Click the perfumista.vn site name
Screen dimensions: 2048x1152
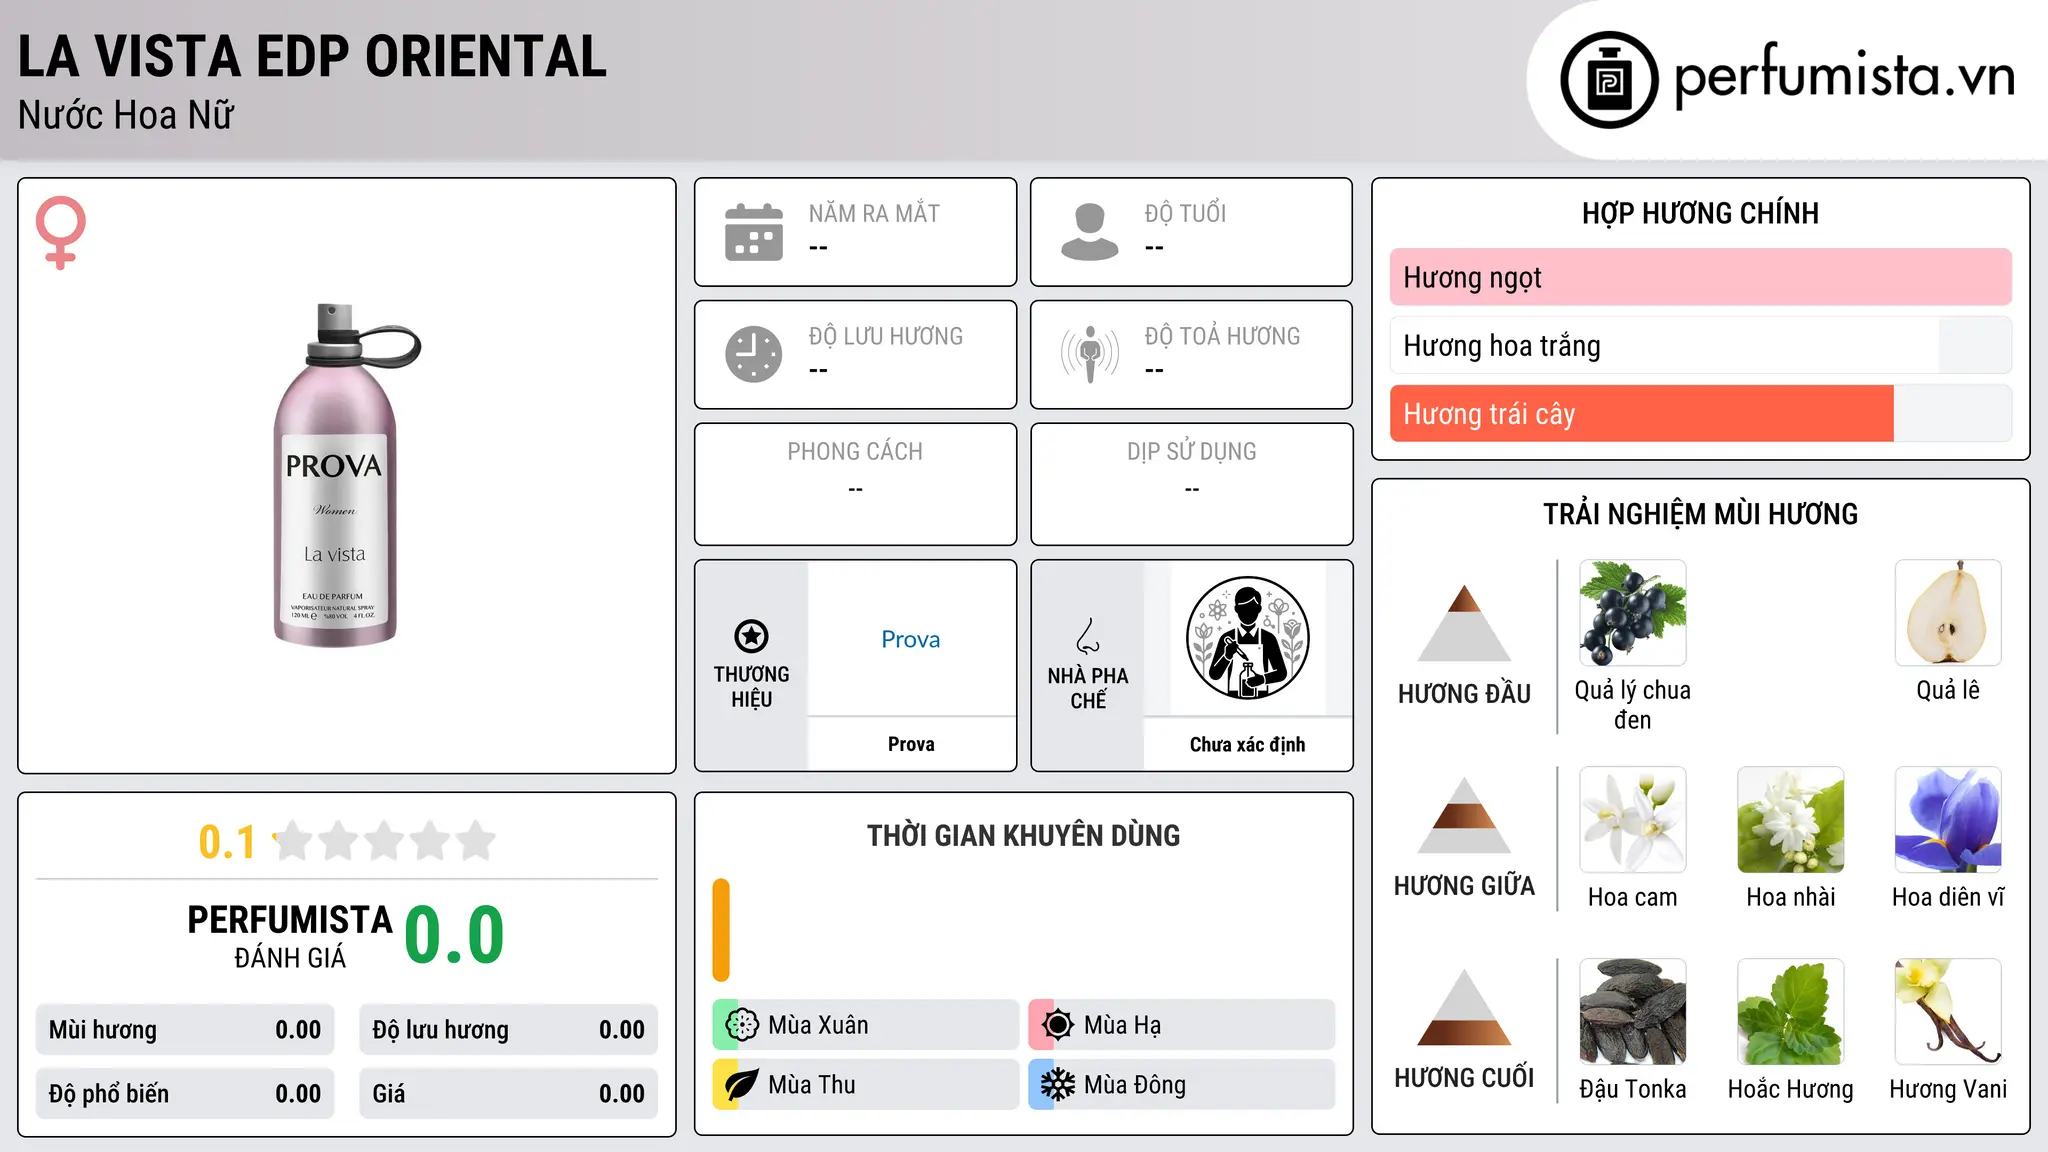click(1844, 76)
